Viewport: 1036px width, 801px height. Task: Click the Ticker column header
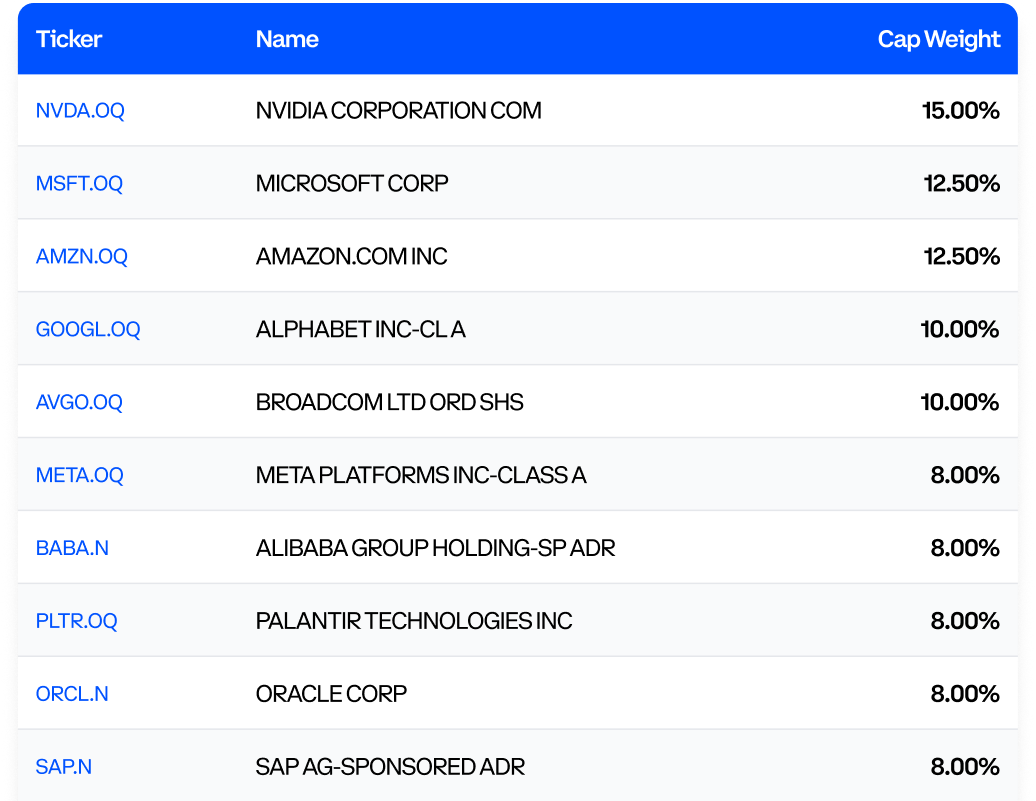[x=69, y=39]
